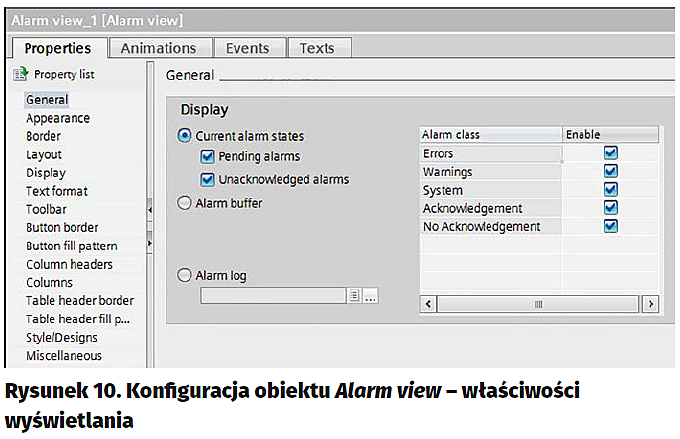
Task: Disable the No Acknowledgement class checkbox
Action: point(610,226)
